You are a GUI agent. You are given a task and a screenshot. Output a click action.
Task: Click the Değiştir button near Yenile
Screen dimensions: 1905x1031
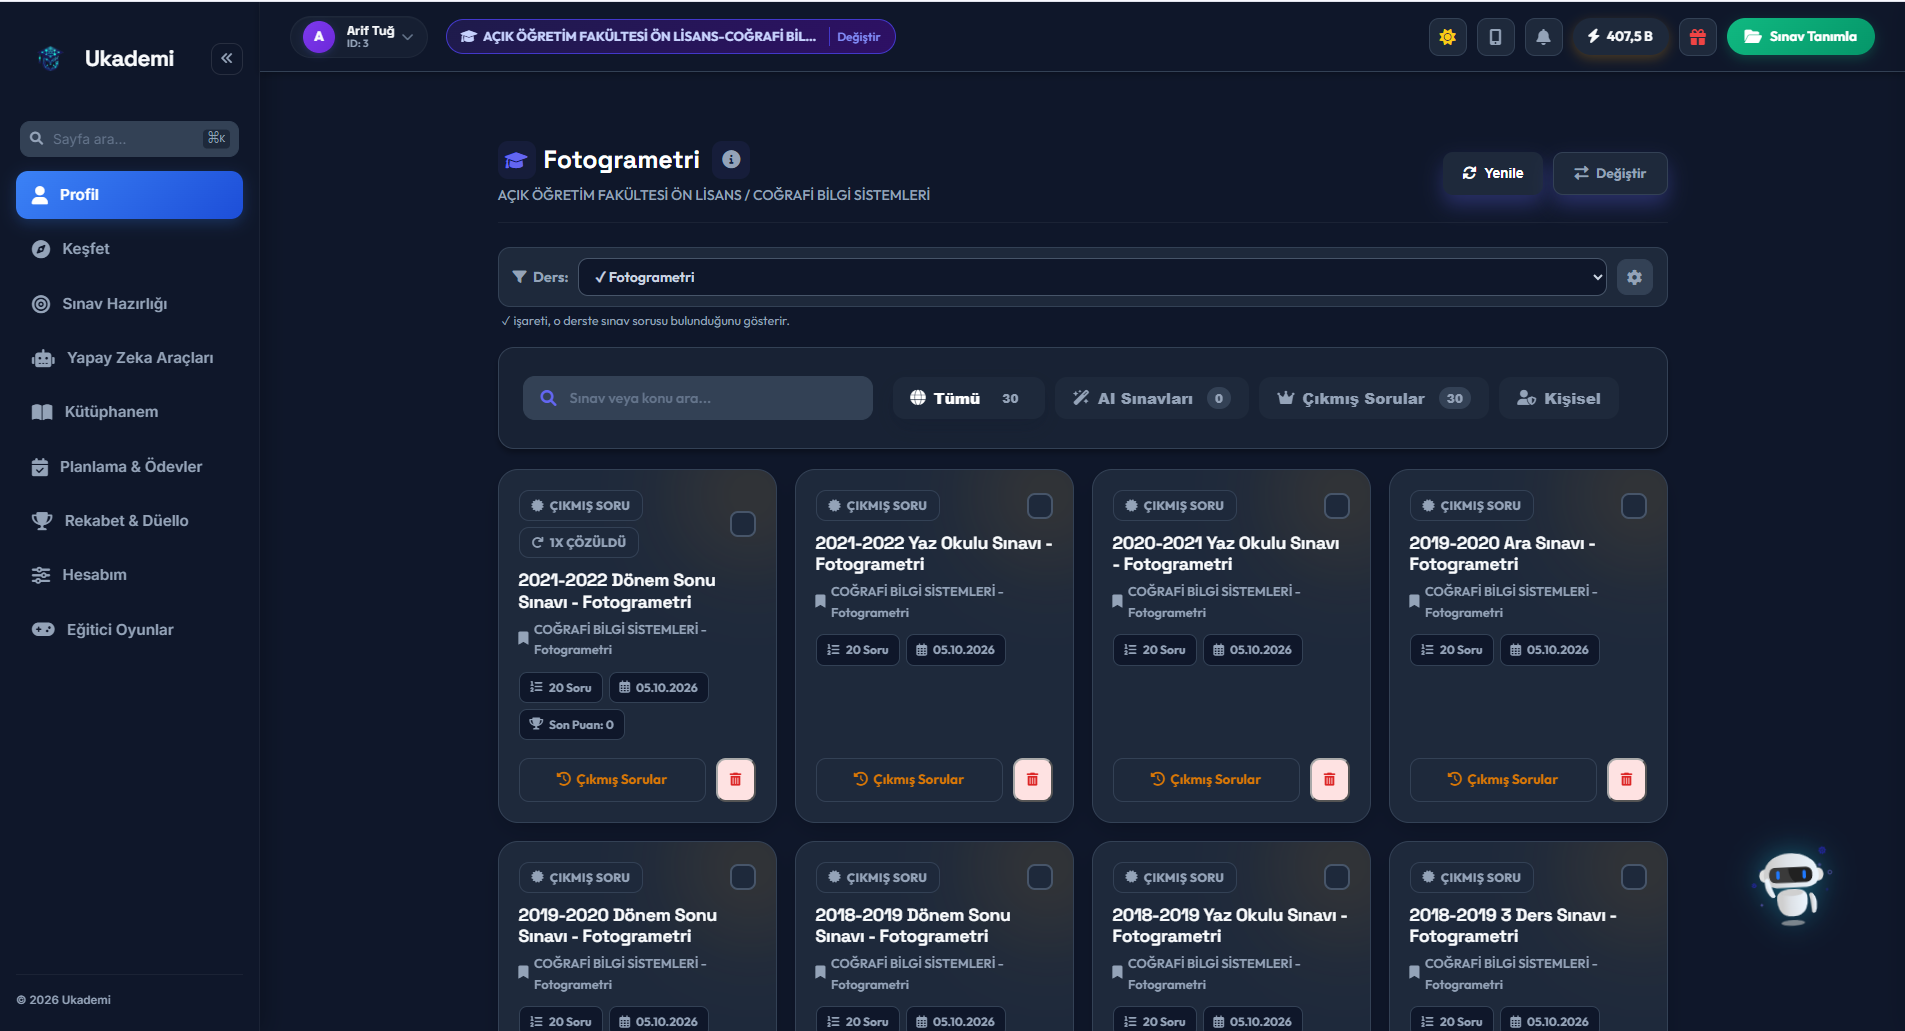tap(1610, 173)
